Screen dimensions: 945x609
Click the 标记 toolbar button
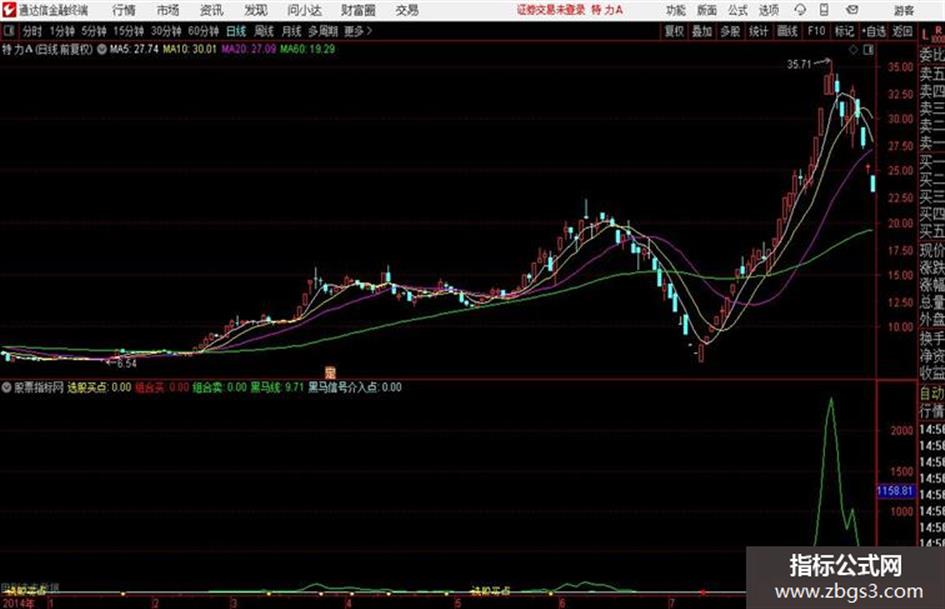tap(844, 31)
